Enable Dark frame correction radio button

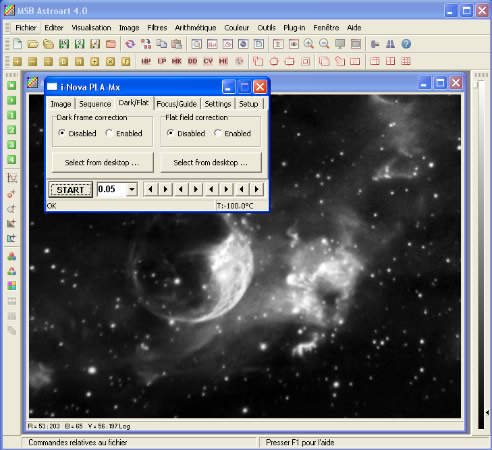coord(109,133)
